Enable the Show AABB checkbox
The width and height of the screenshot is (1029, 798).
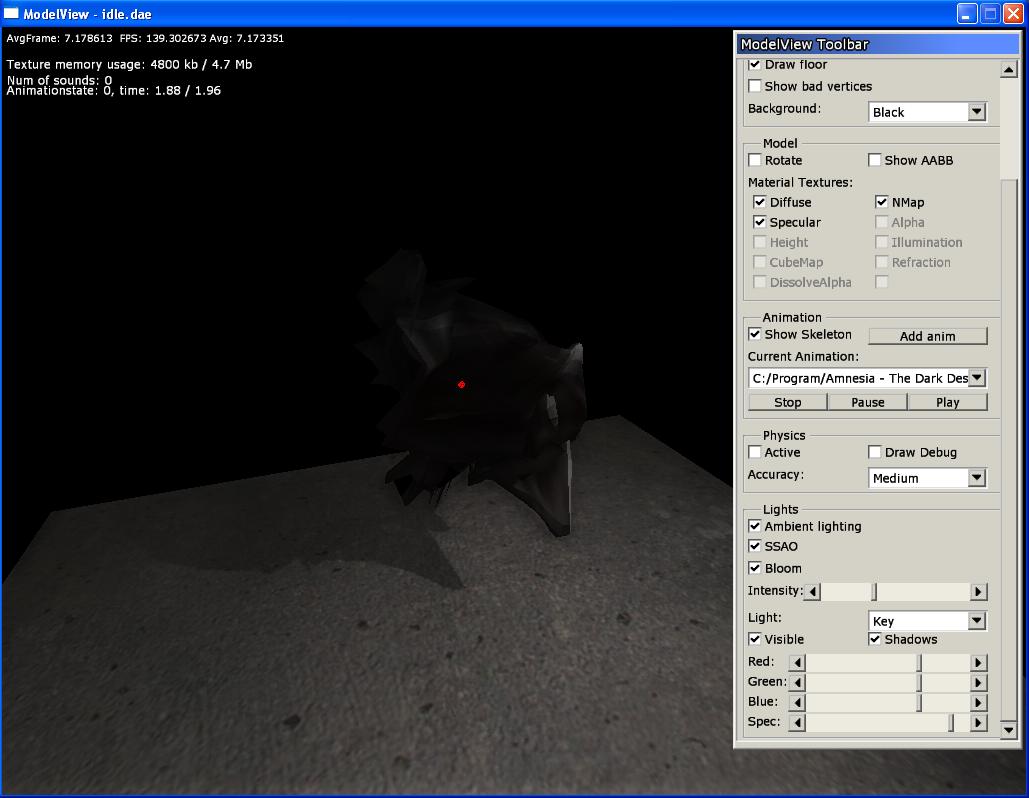coord(875,160)
